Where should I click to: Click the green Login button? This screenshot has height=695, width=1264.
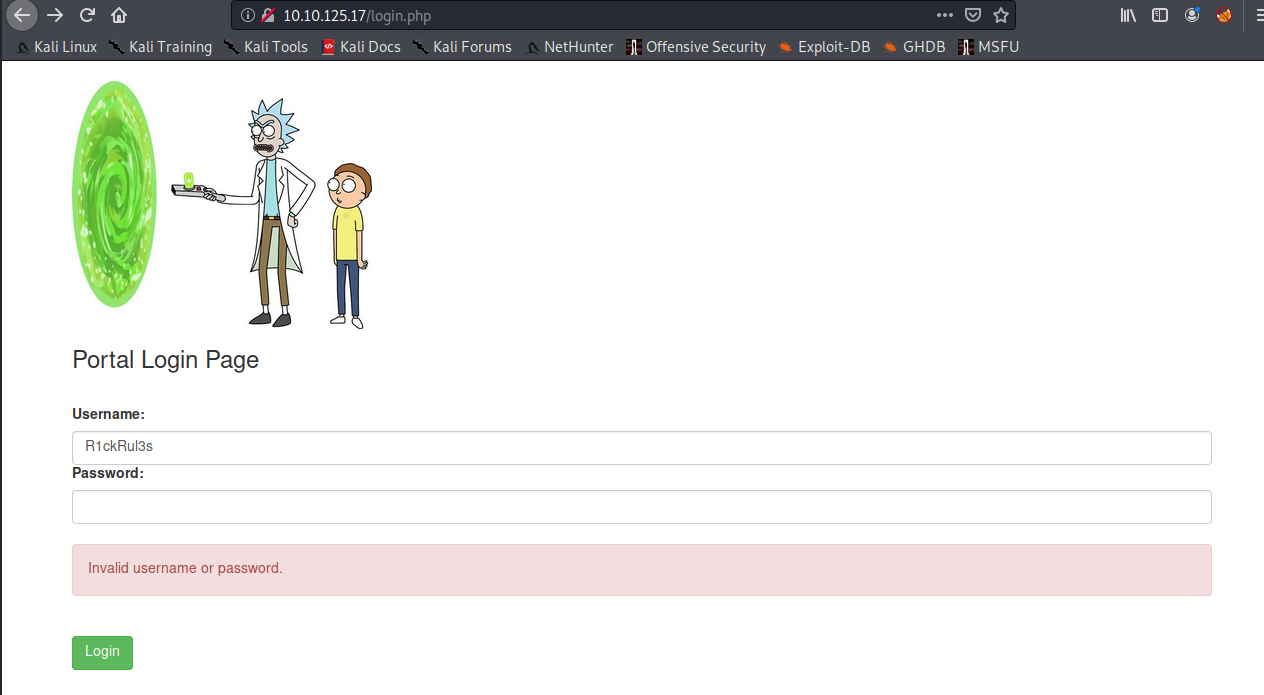pyautogui.click(x=102, y=652)
